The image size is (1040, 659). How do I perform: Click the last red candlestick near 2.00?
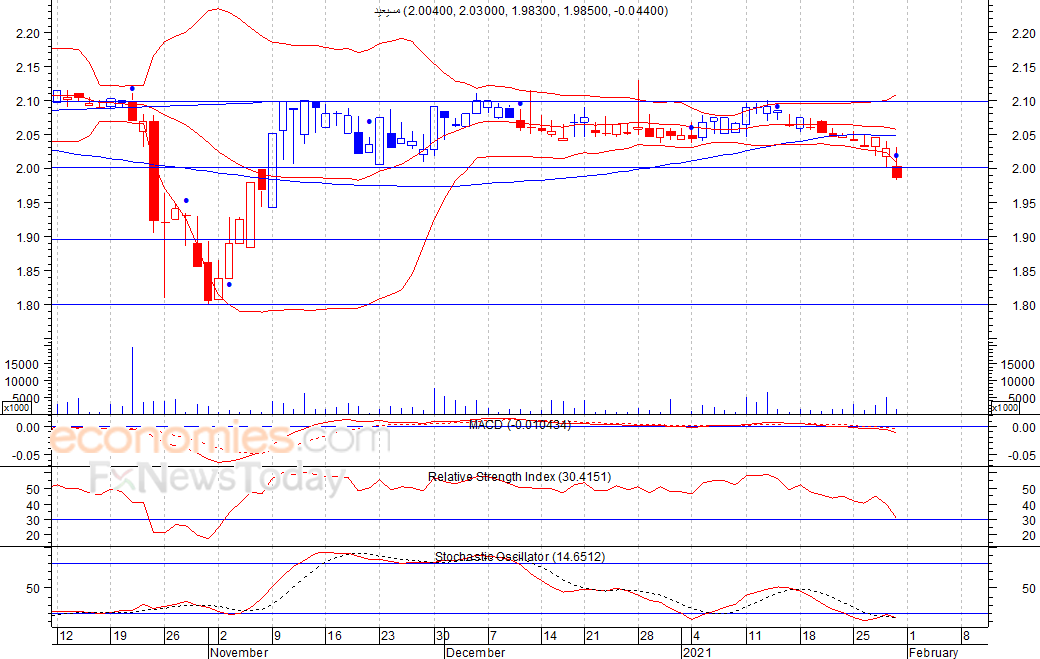click(897, 172)
